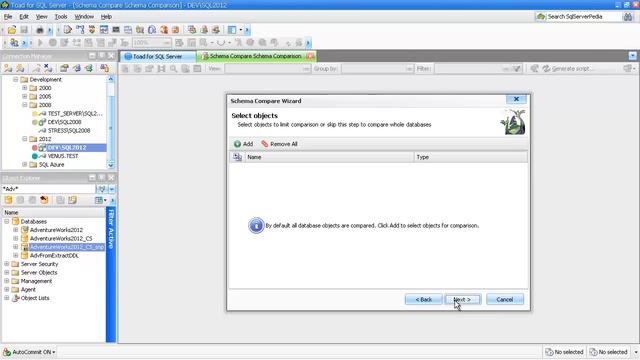The width and height of the screenshot is (640, 360).
Task: Collapse the Development folder
Action: (x=16, y=79)
